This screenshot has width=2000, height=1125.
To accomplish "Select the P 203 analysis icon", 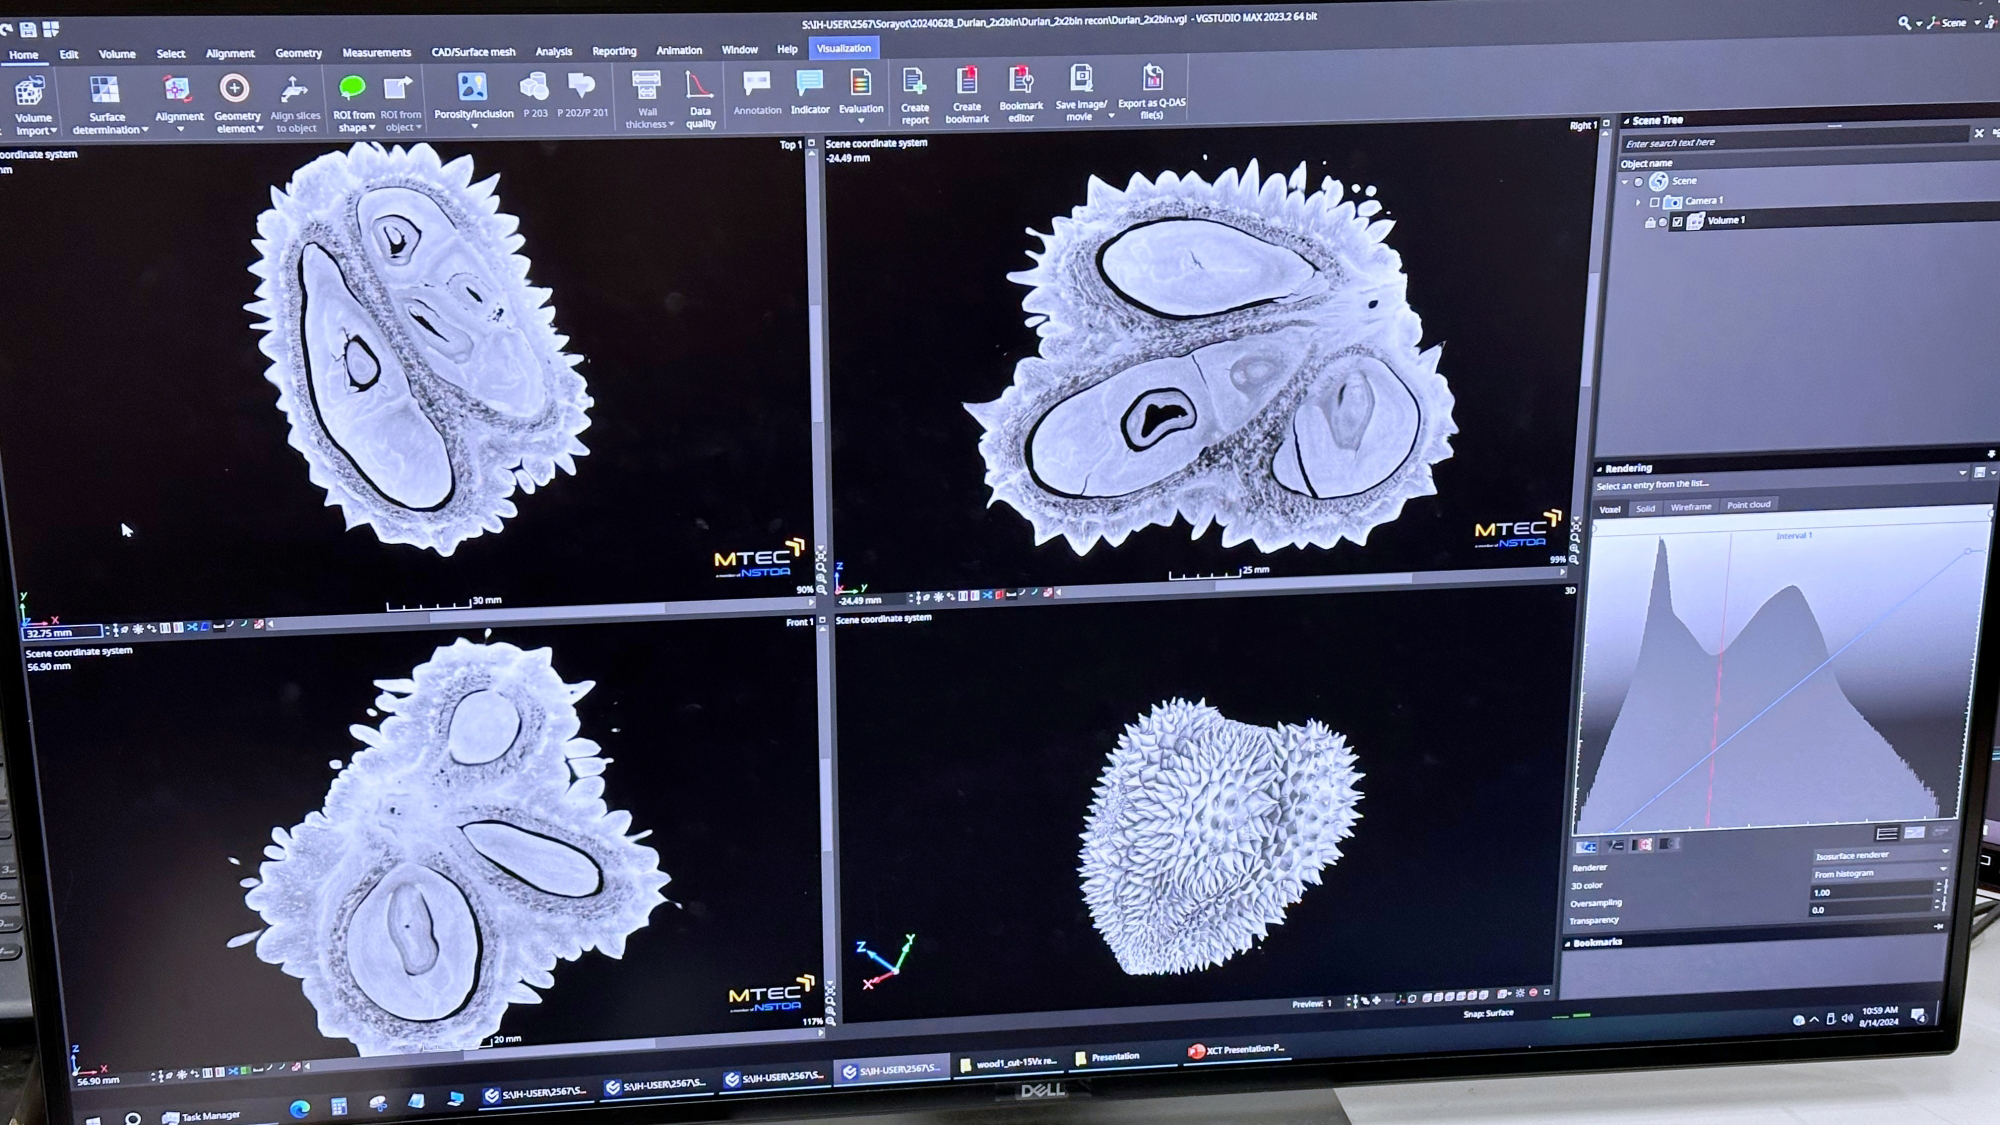I will [x=535, y=87].
